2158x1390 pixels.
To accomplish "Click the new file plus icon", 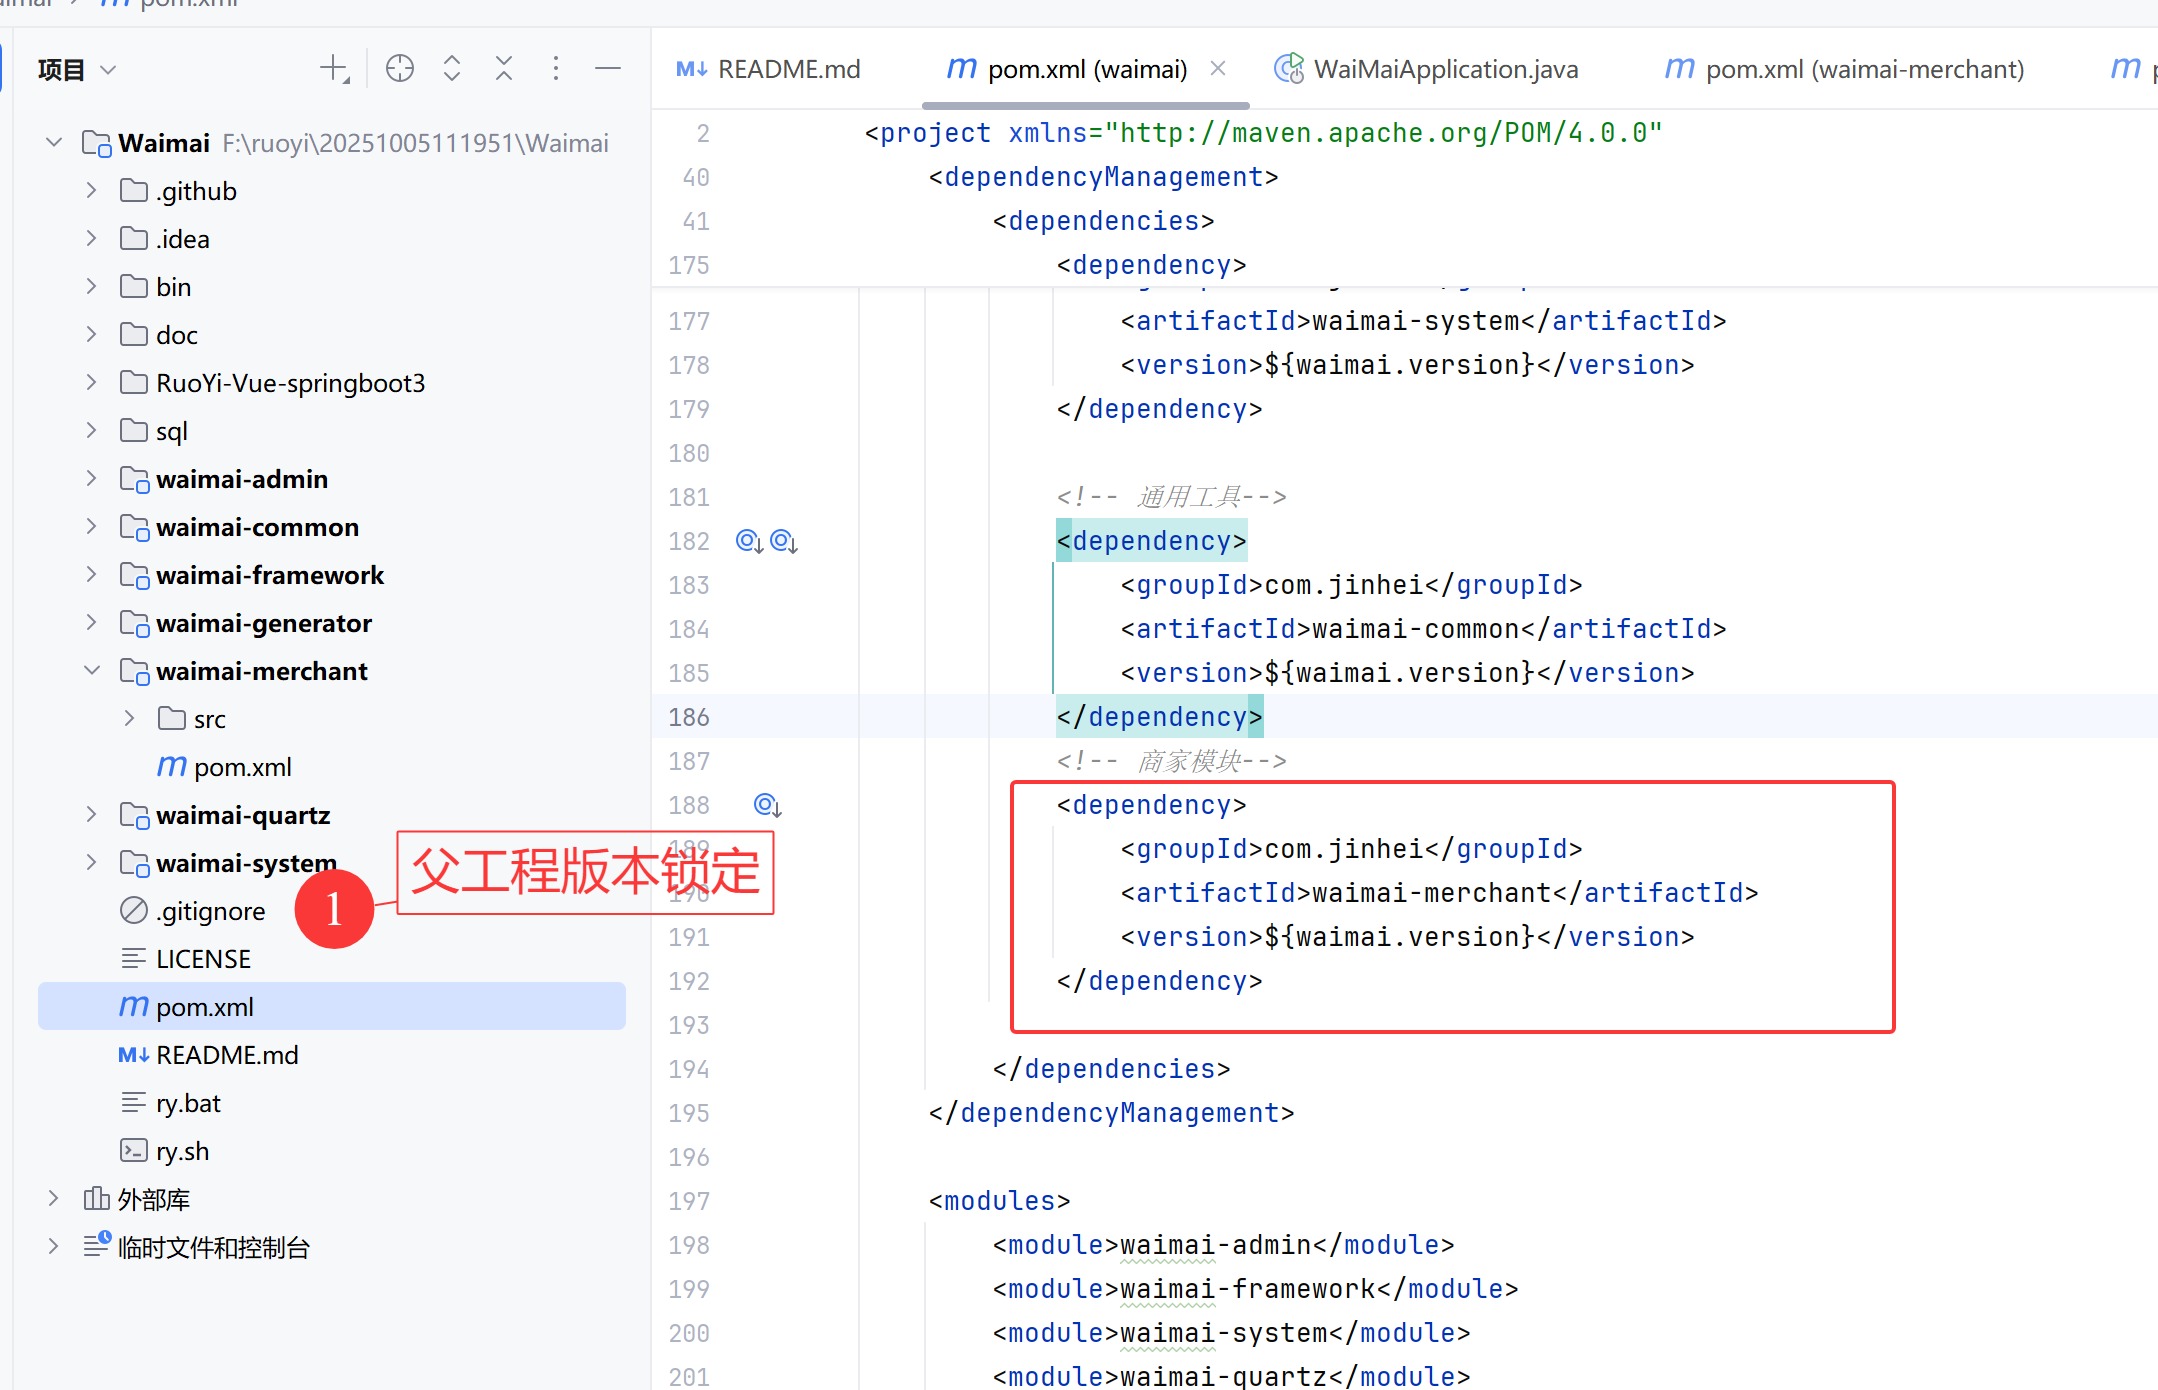I will point(333,69).
